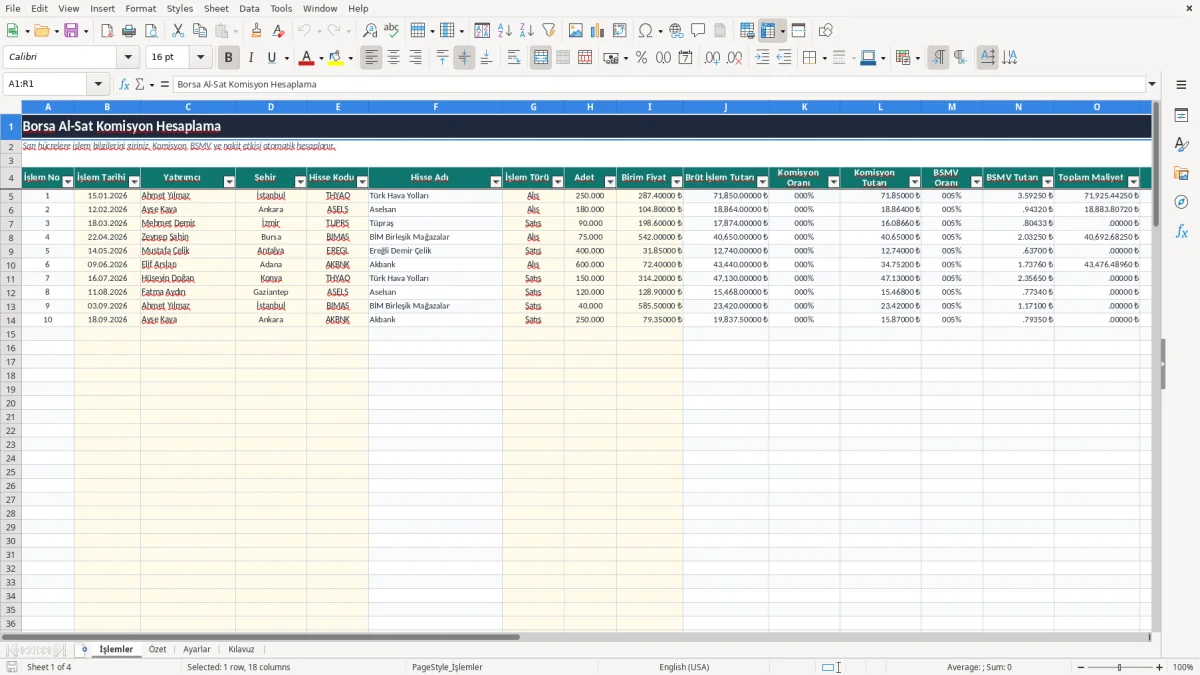The height and width of the screenshot is (675, 1200).
Task: Add a decimal place
Action: (x=712, y=58)
